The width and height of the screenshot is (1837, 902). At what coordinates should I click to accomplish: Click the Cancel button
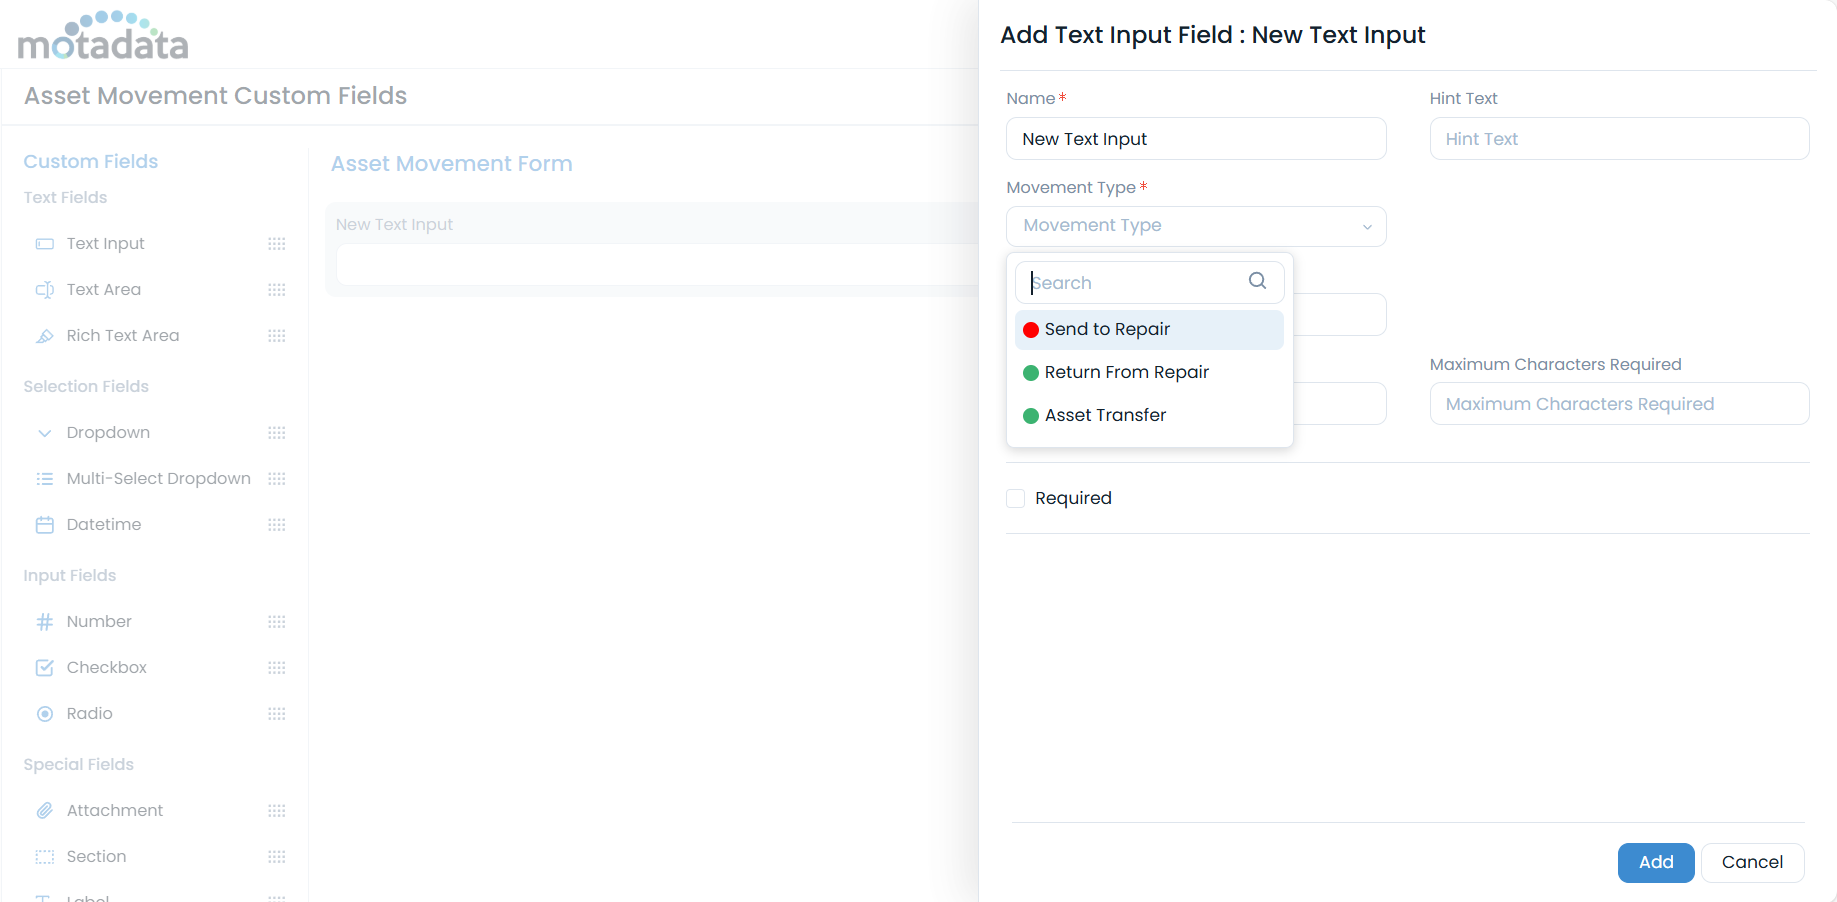click(x=1752, y=862)
